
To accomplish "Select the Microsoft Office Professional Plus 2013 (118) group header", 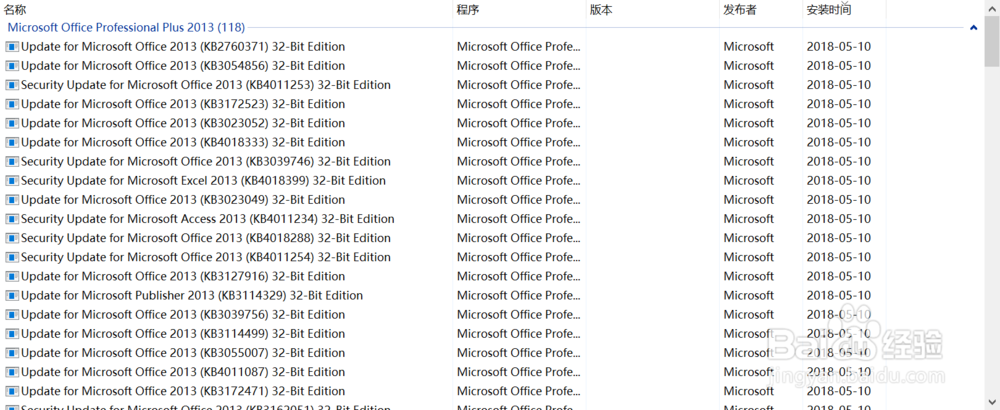I will click(x=126, y=27).
